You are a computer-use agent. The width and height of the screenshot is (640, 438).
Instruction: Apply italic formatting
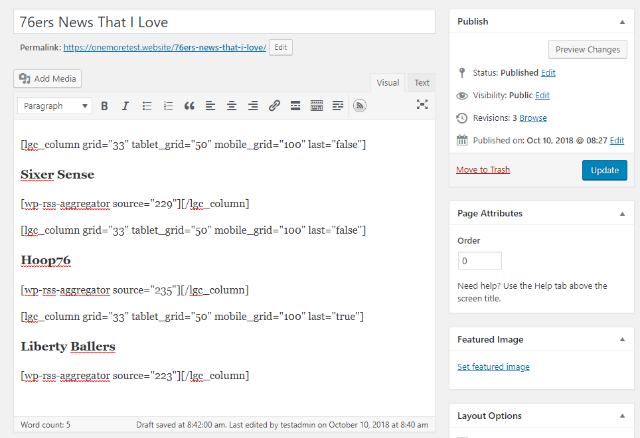click(x=125, y=106)
